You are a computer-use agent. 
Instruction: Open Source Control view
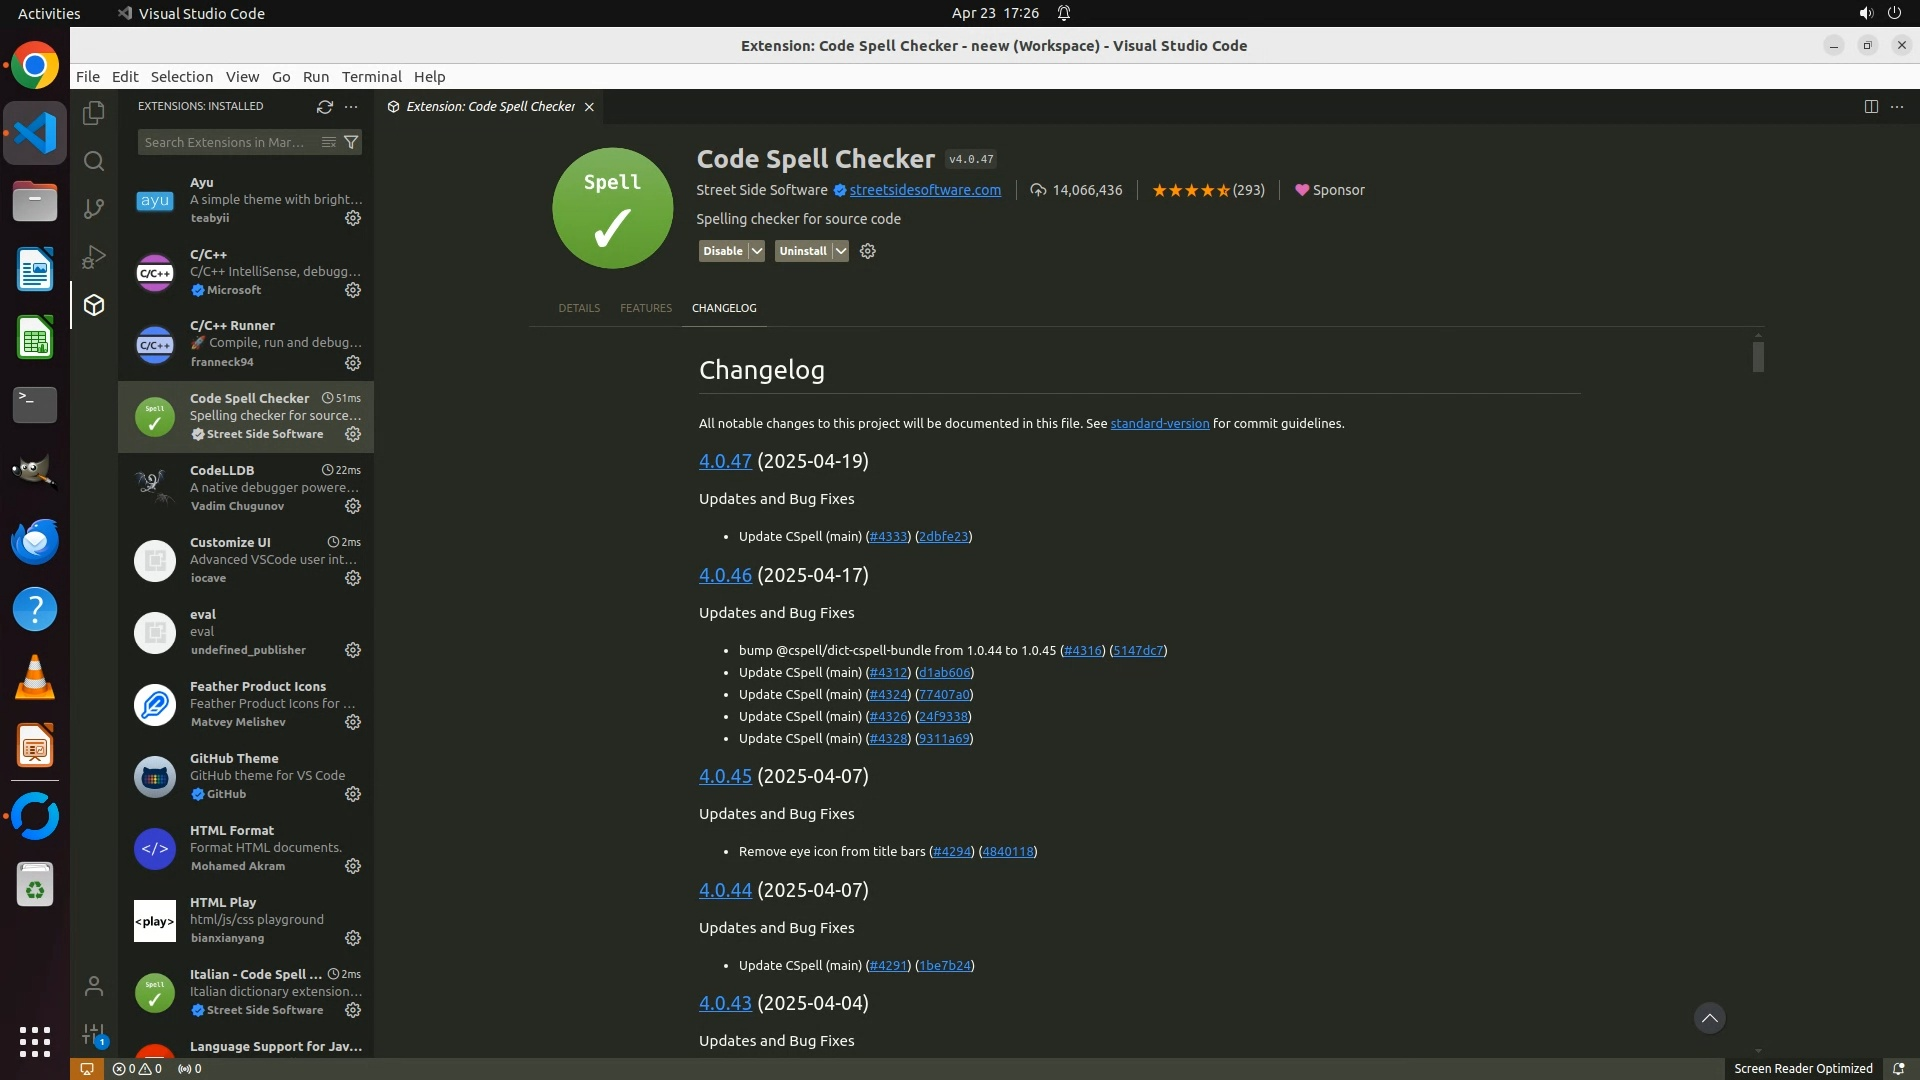coord(94,208)
